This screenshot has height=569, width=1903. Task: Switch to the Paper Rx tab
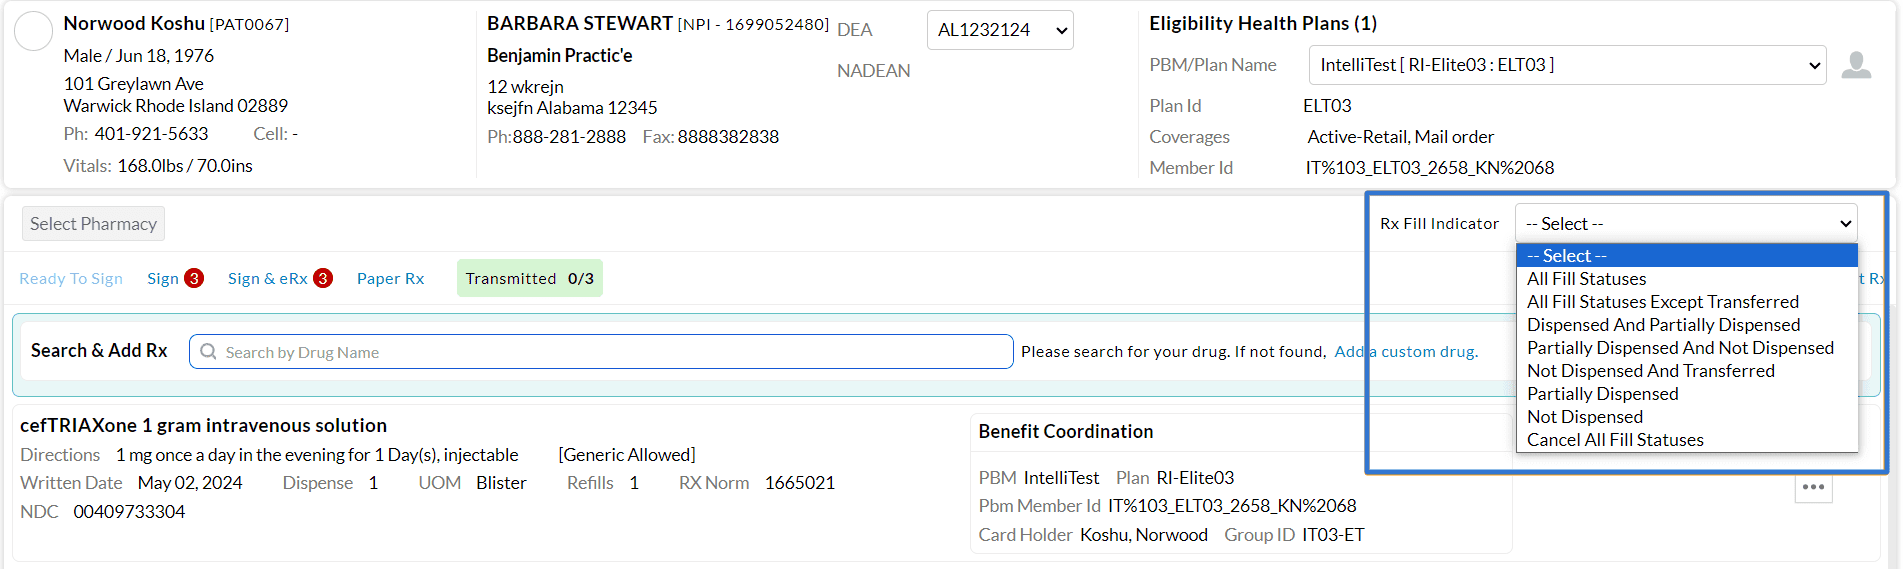[x=390, y=279]
